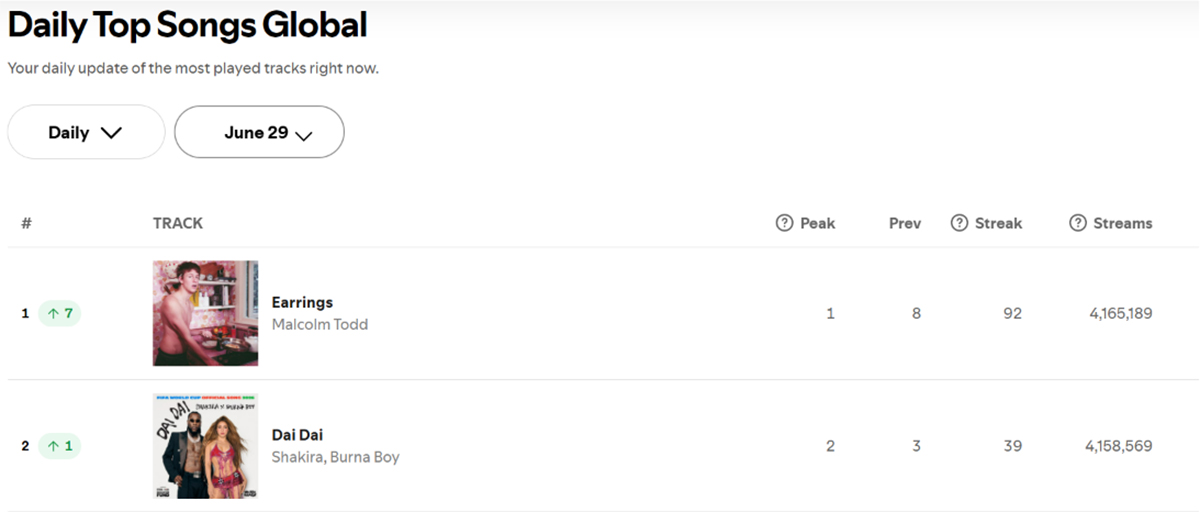Click the Peak column help icon
The image size is (1200, 512).
(785, 223)
